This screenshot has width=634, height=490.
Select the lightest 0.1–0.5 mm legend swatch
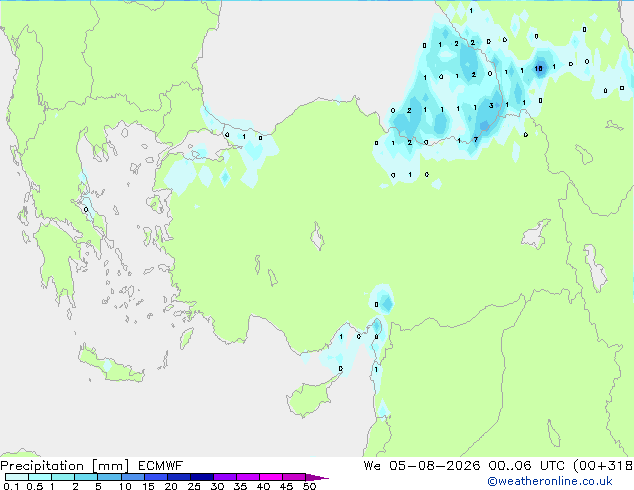17,477
